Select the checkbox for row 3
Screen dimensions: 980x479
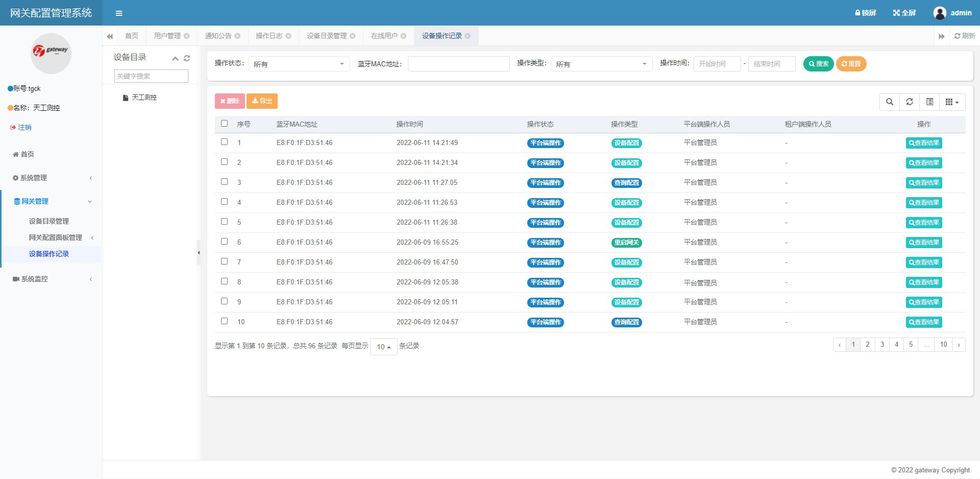(224, 182)
